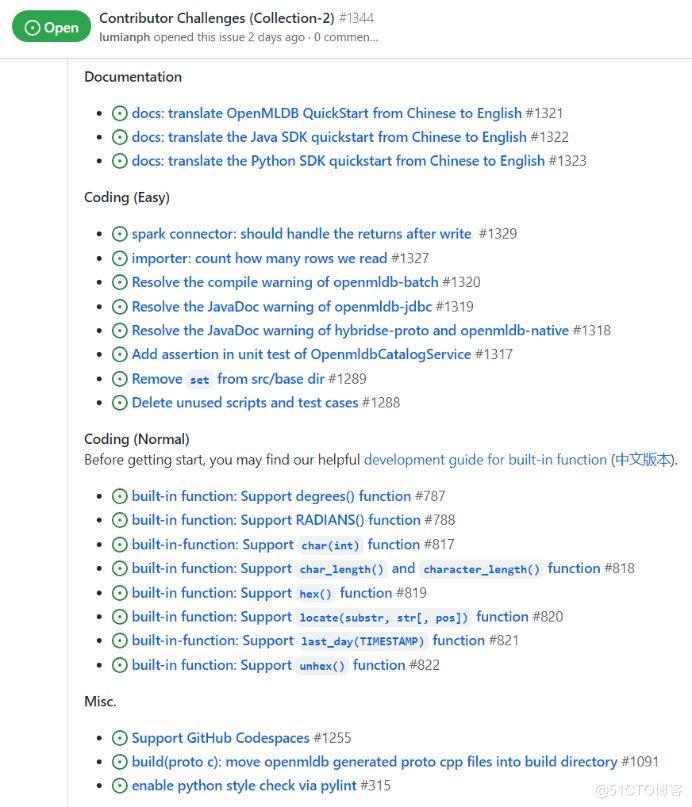Open the build(proto c) move generated files issue
692x807 pixels.
[375, 762]
